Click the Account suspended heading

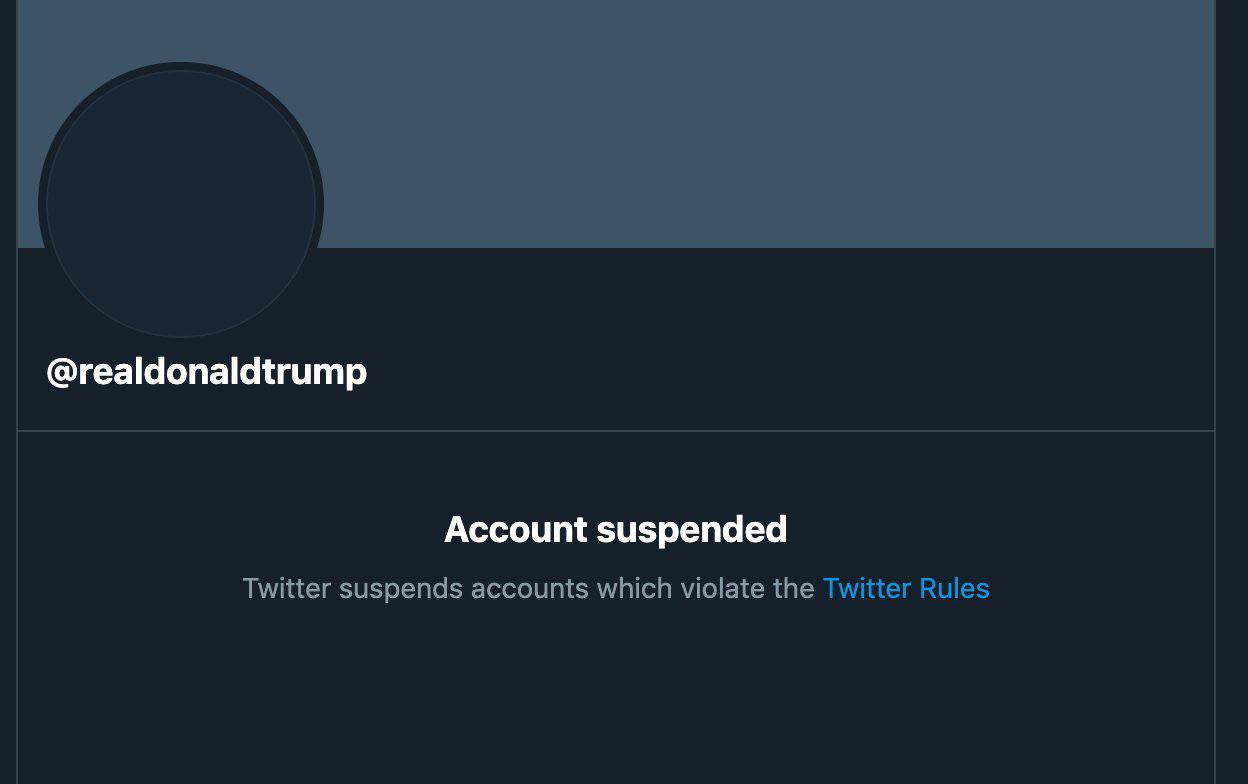coord(617,529)
